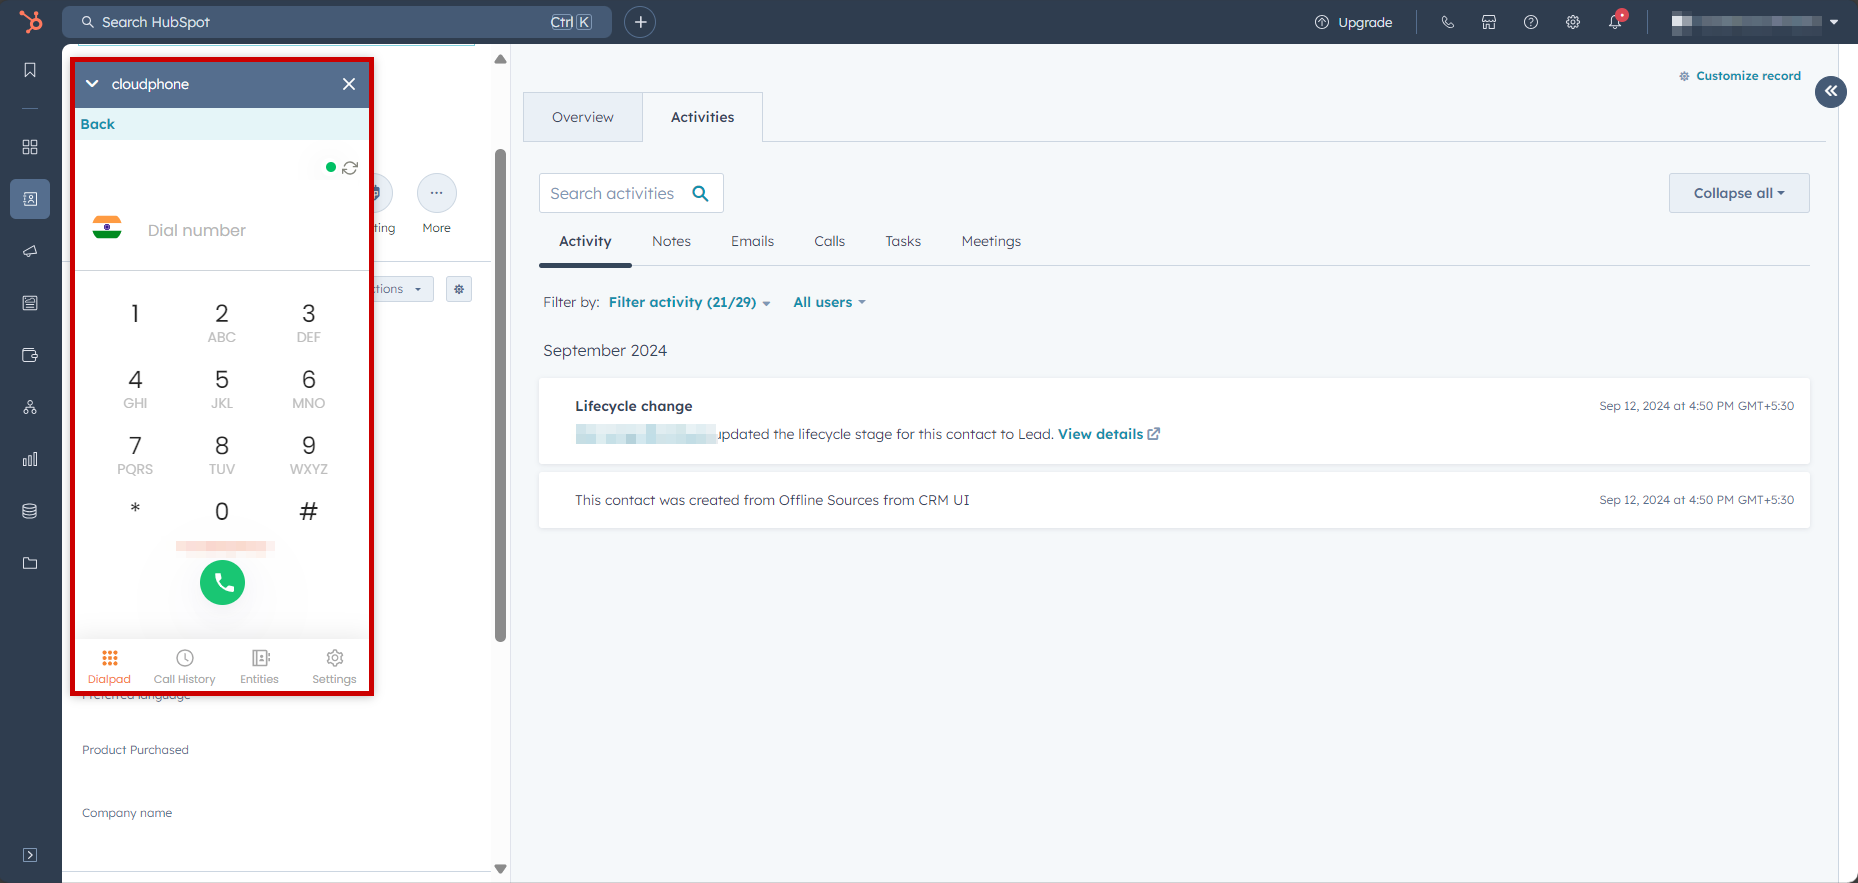Click the search activities magnifier icon
The width and height of the screenshot is (1858, 883).
click(x=701, y=193)
